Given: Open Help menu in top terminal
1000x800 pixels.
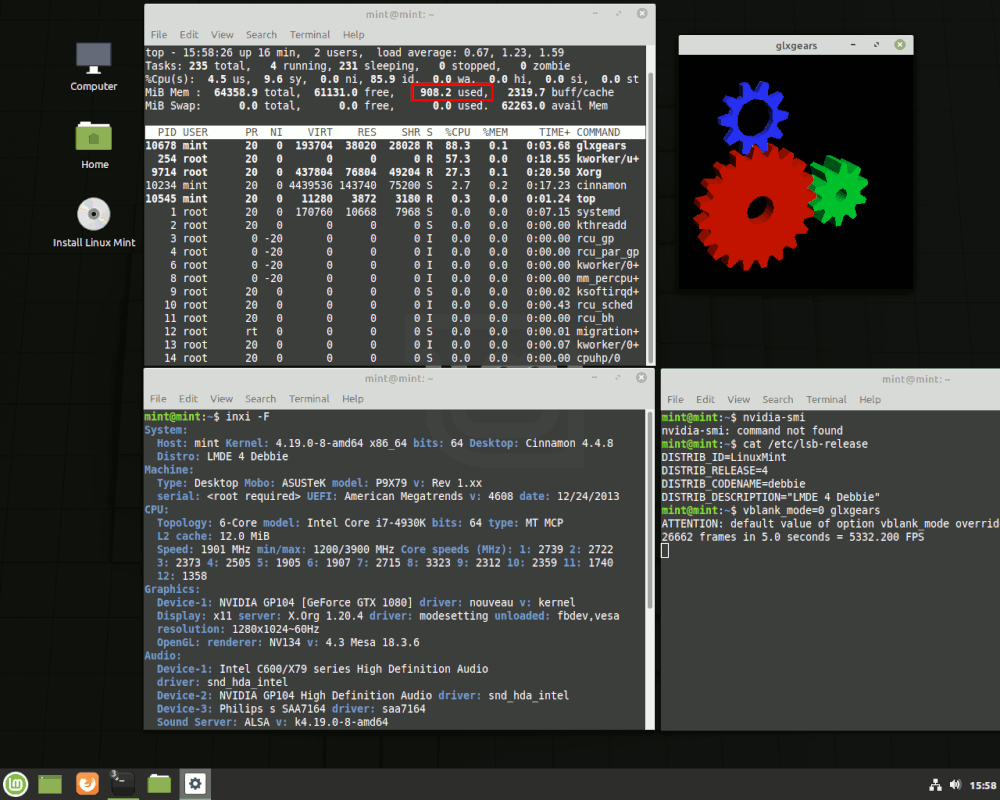Looking at the screenshot, I should coord(353,34).
